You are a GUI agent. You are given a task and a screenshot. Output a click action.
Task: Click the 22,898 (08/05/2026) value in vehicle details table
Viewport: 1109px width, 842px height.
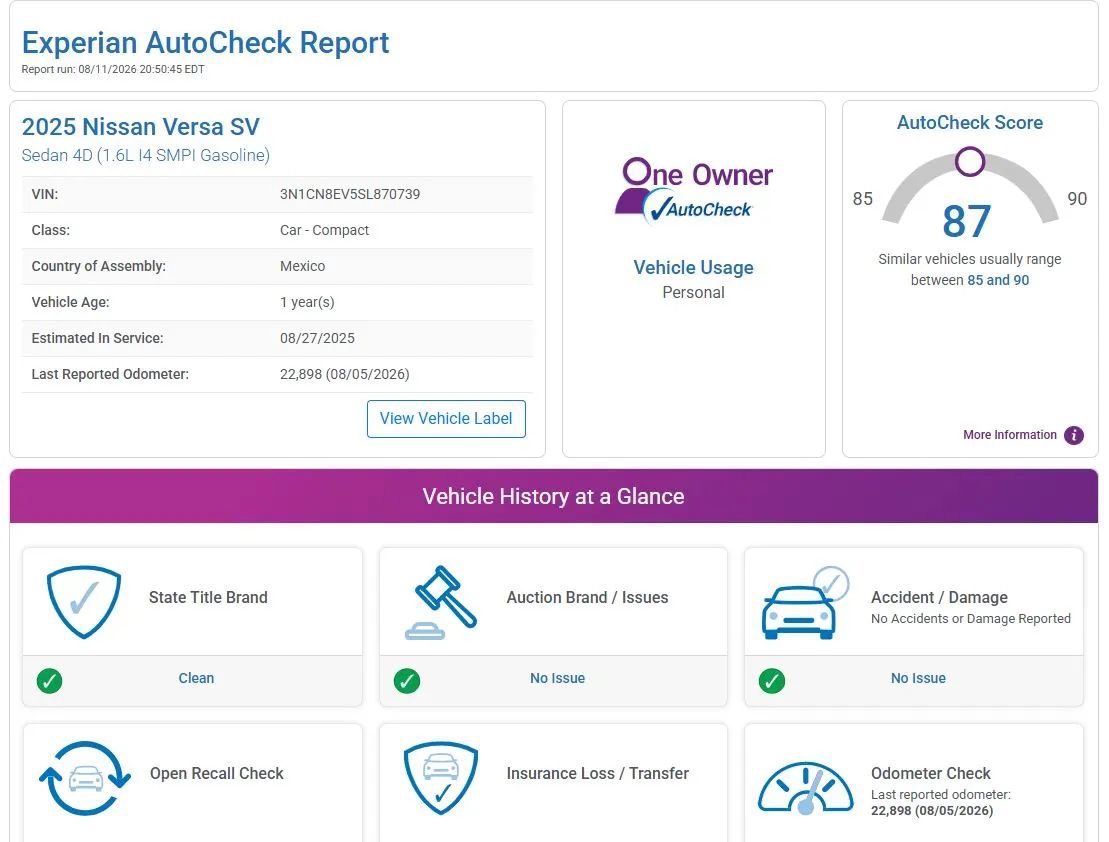click(344, 374)
